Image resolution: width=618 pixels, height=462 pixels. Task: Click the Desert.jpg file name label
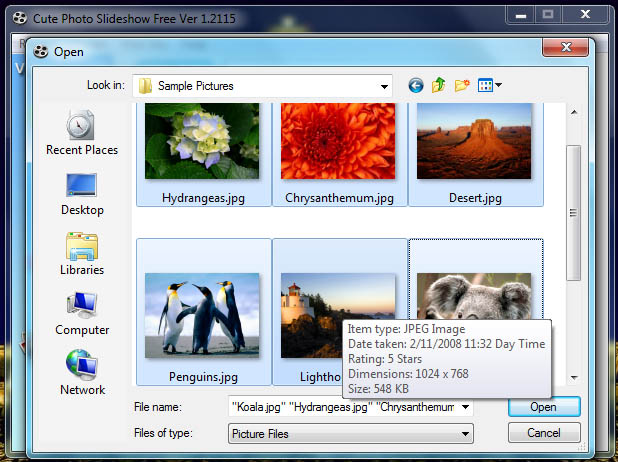click(x=475, y=198)
